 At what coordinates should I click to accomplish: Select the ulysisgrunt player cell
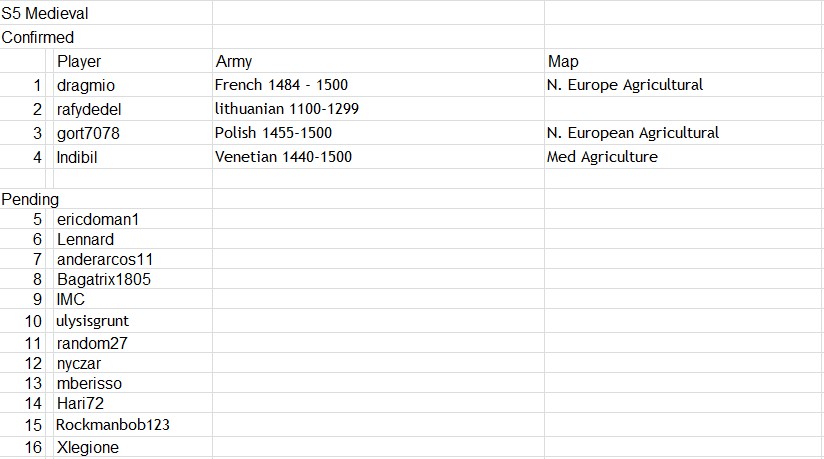pyautogui.click(x=133, y=320)
